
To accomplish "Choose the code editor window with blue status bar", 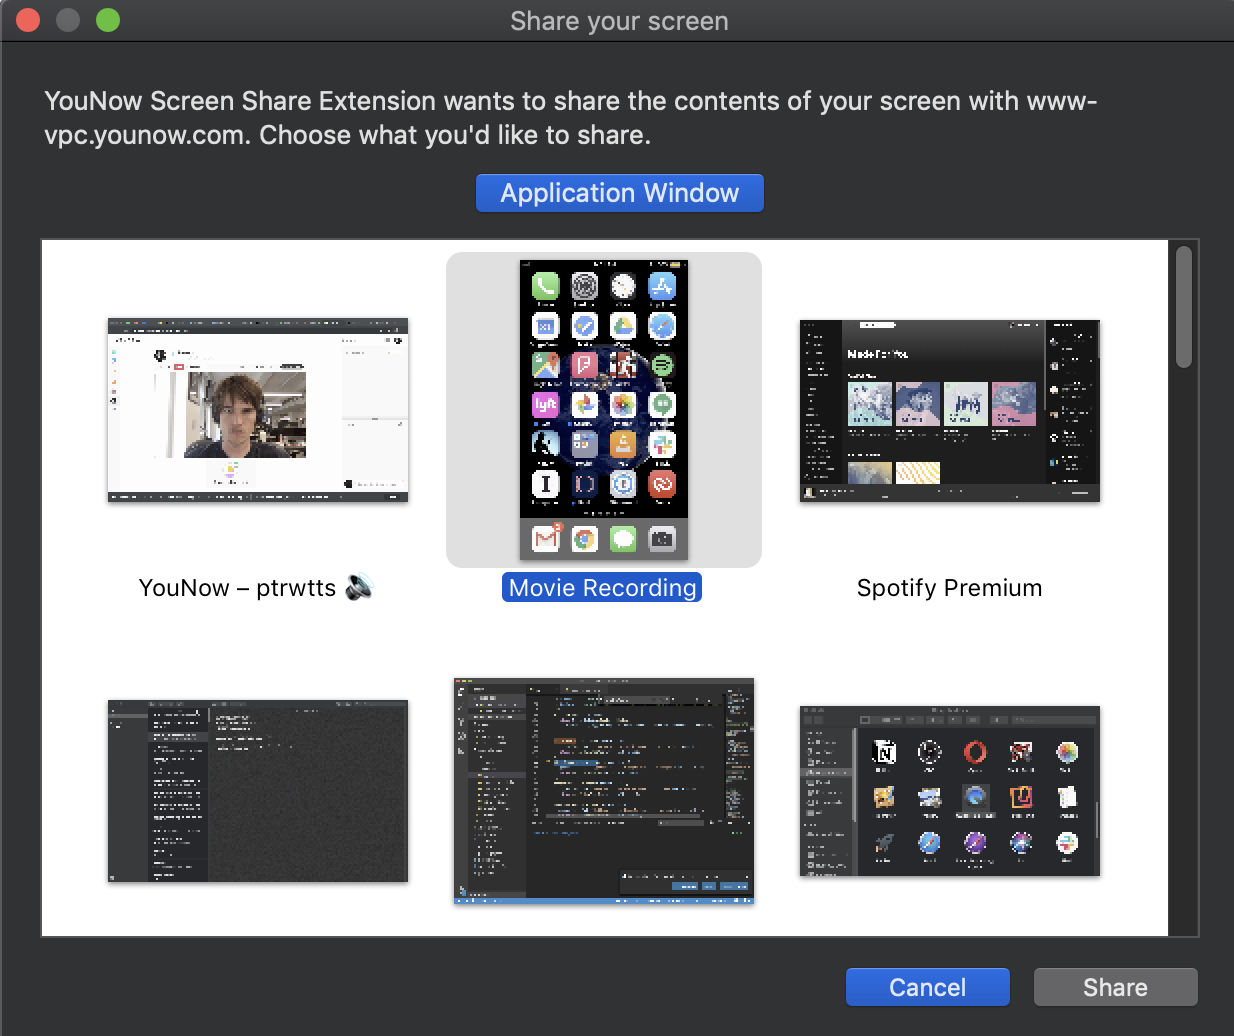I will (x=604, y=791).
